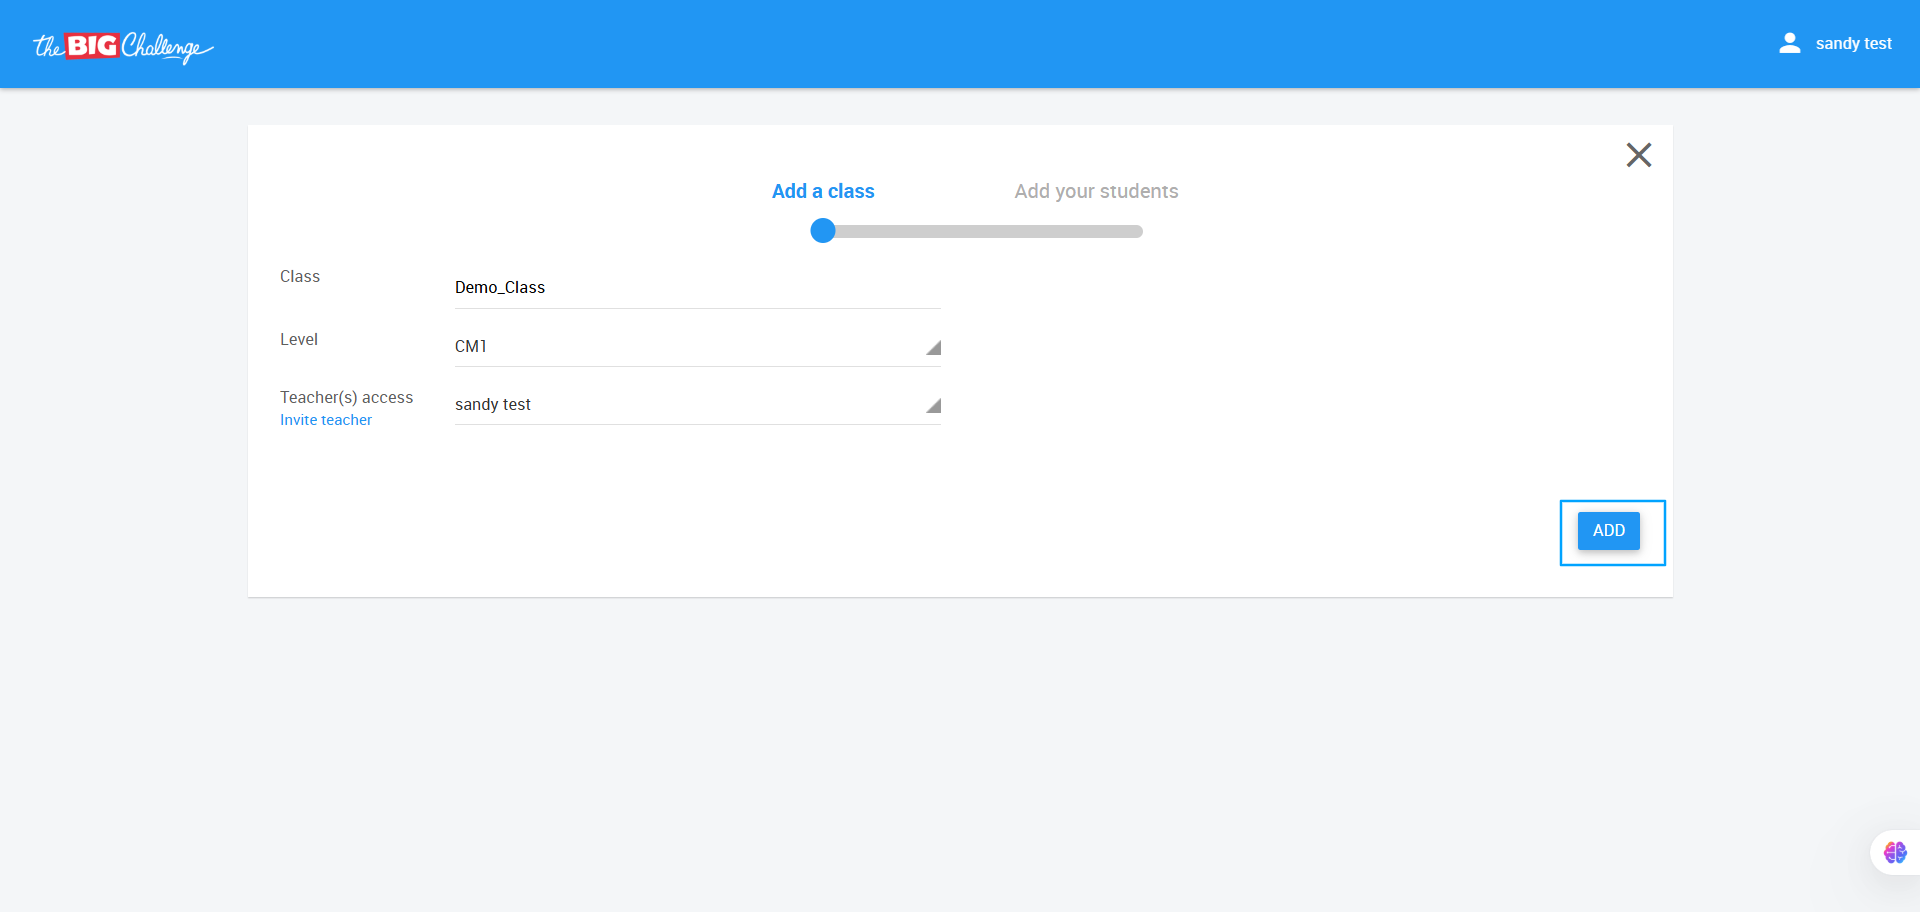Viewport: 1920px width, 912px height.
Task: Expand the Teacher(s) access dropdown
Action: click(697, 404)
